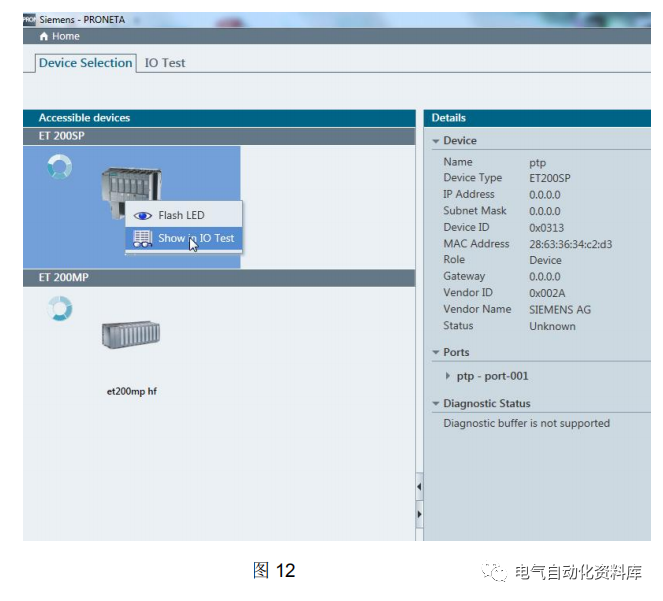Click the Accessible devices panel header

coord(219,118)
